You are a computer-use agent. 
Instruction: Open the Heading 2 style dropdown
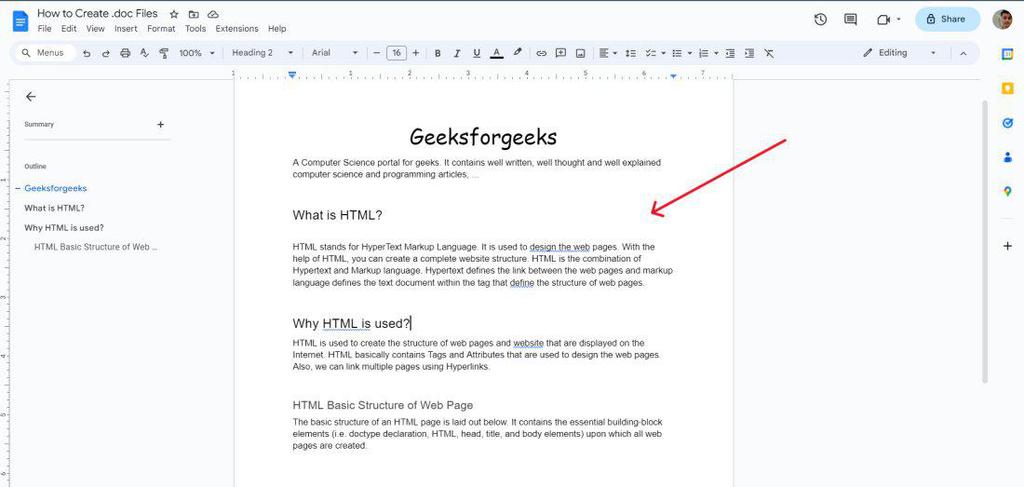263,54
